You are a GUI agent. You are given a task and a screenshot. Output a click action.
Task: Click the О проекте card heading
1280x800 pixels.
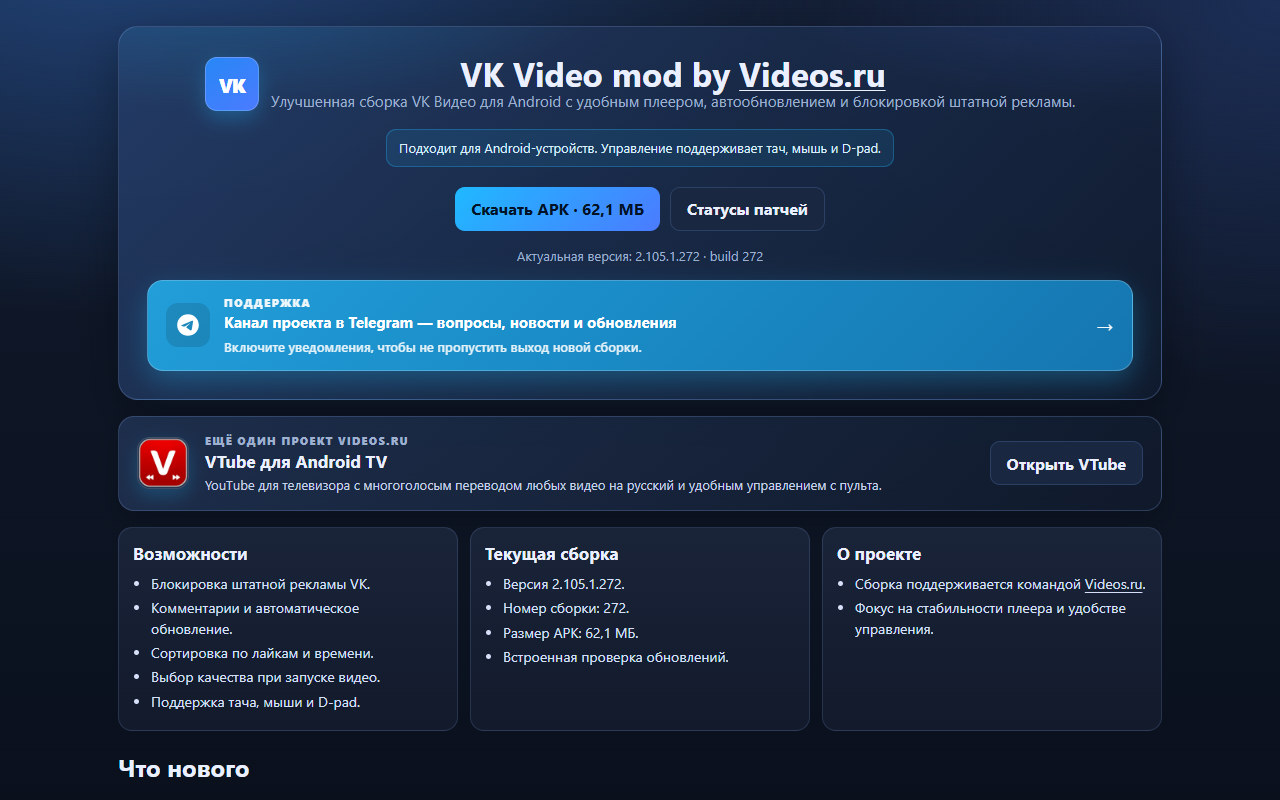(879, 554)
